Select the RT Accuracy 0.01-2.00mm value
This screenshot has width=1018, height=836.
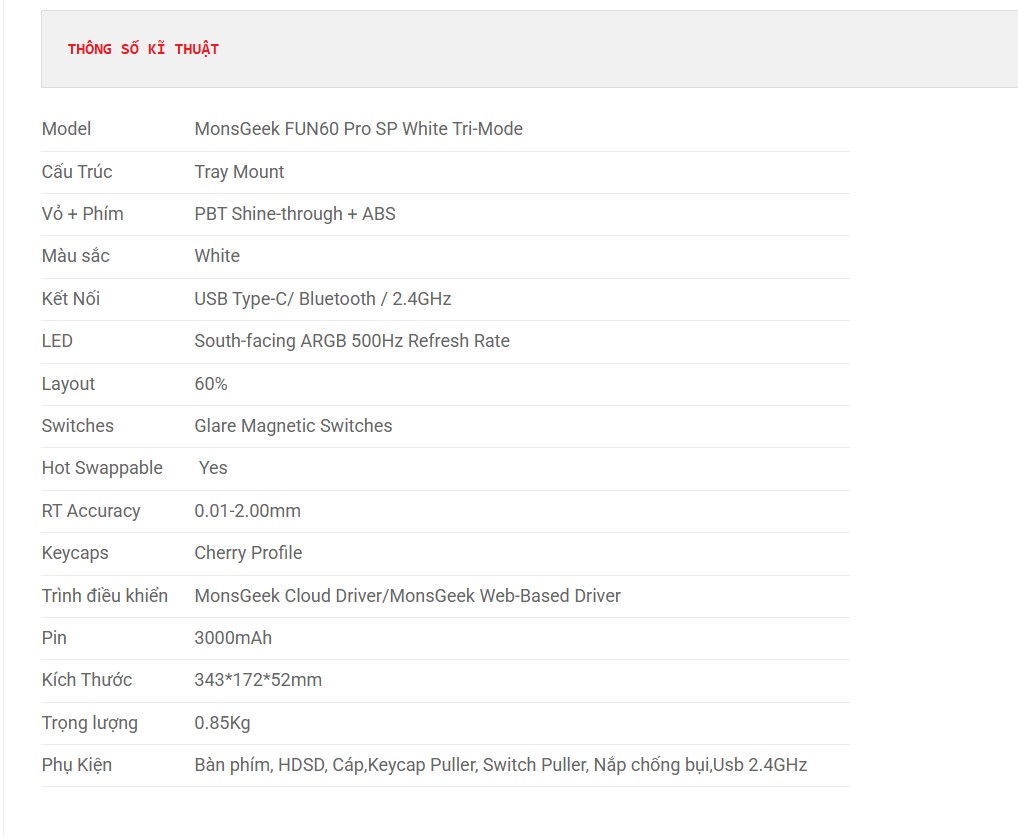(x=247, y=511)
